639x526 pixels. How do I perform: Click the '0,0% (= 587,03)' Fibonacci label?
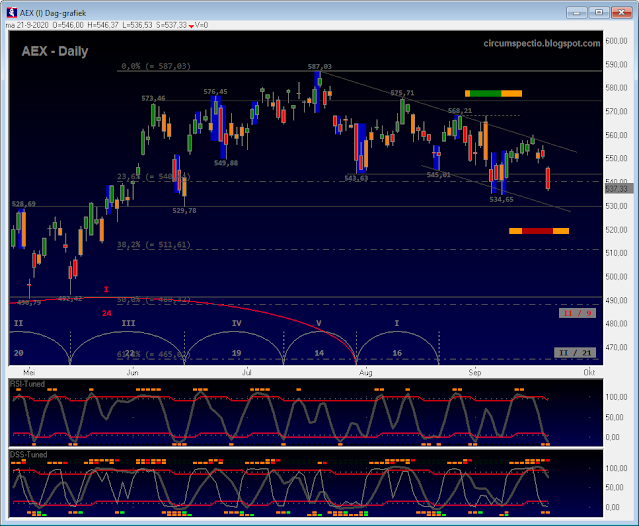(156, 66)
